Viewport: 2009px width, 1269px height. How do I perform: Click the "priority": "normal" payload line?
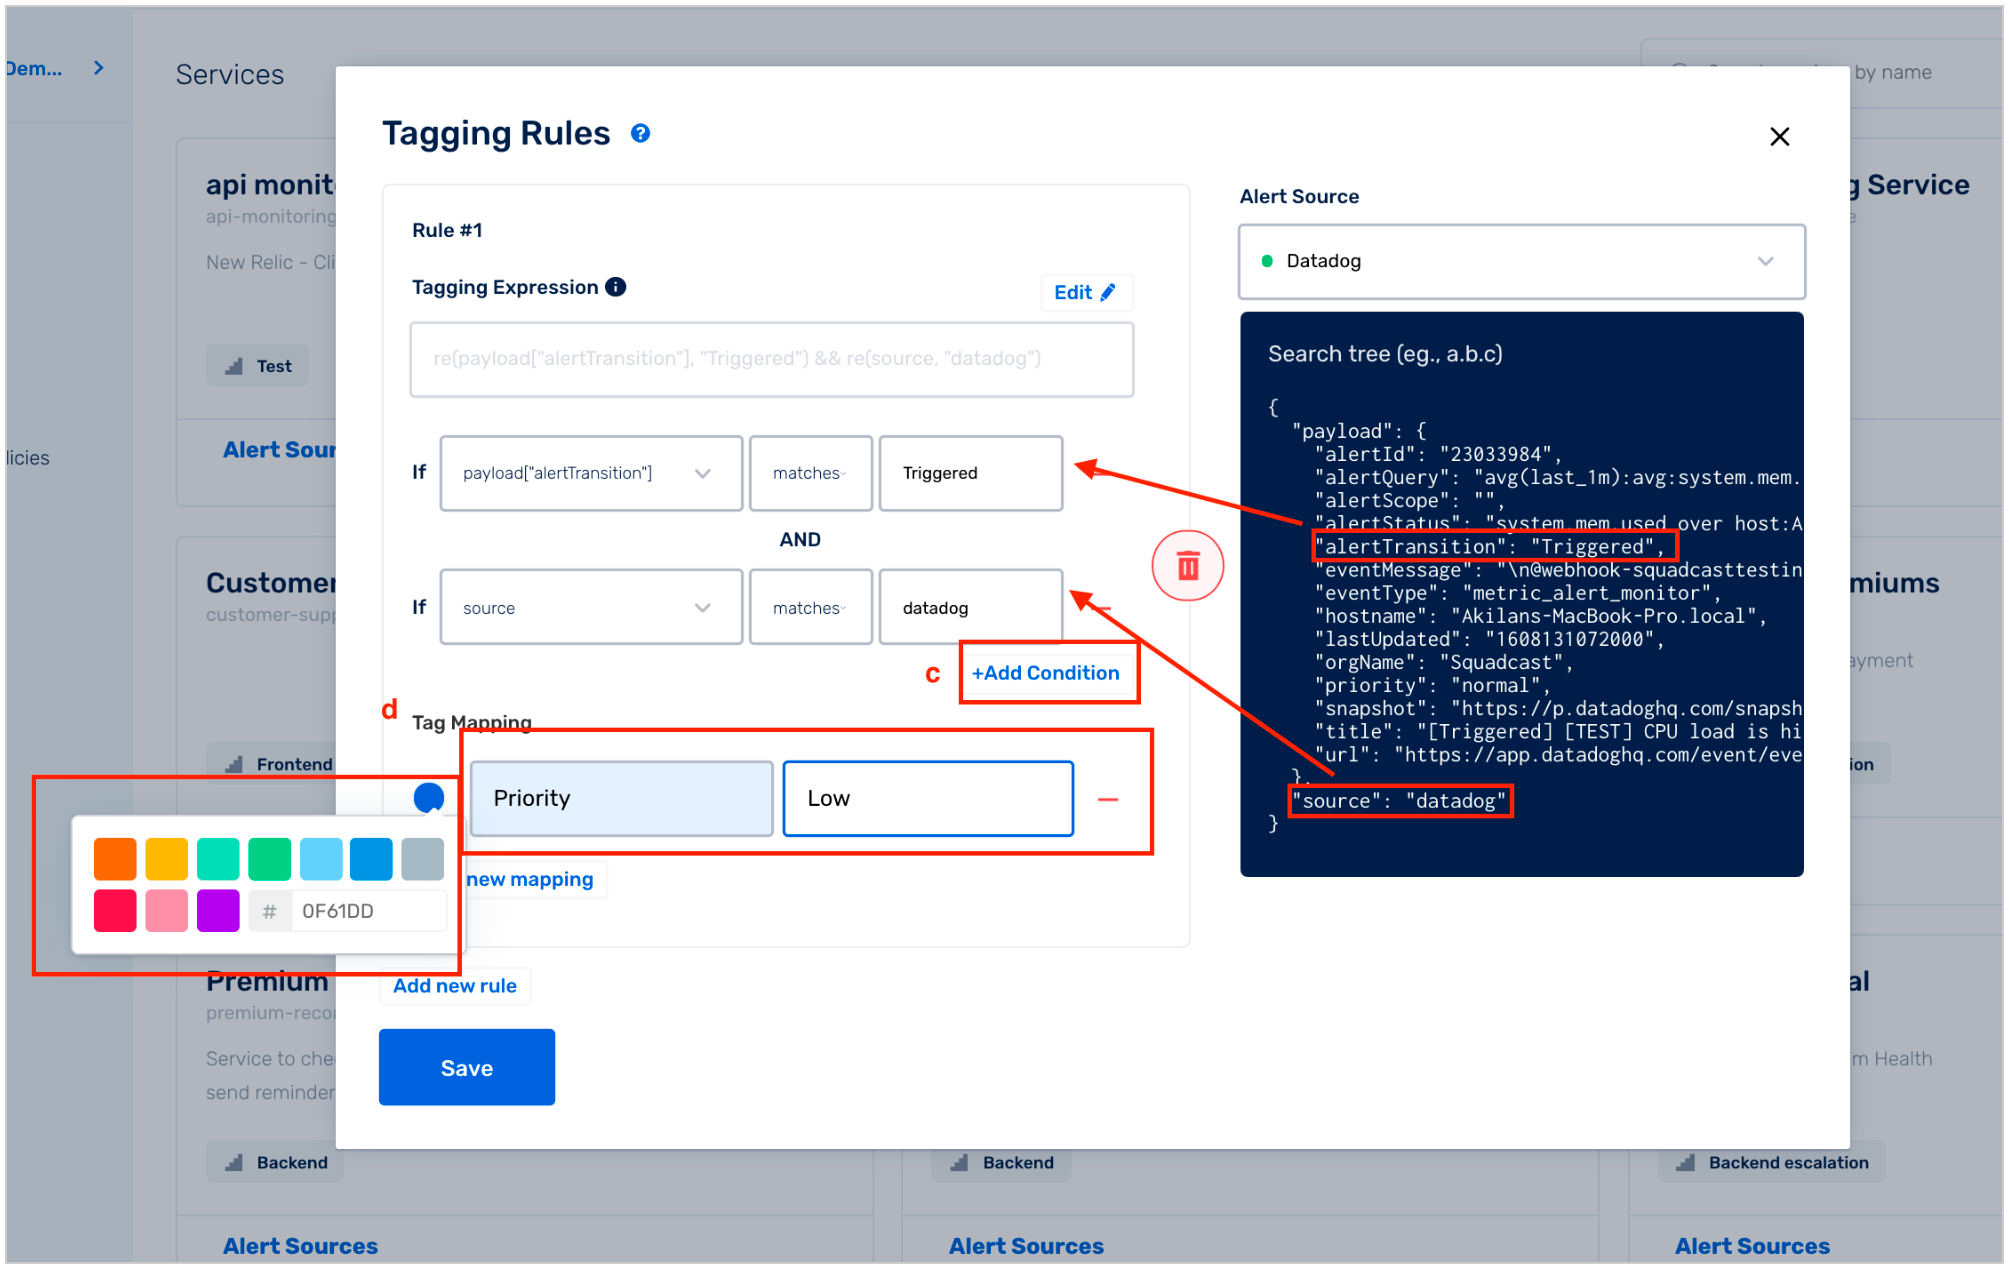pyautogui.click(x=1432, y=685)
